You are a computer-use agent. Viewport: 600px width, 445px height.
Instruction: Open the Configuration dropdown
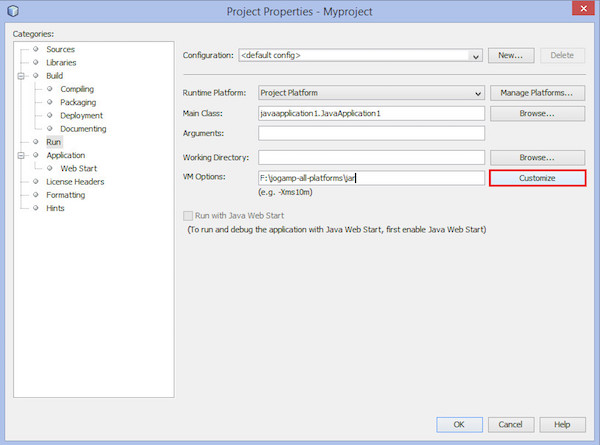point(360,55)
